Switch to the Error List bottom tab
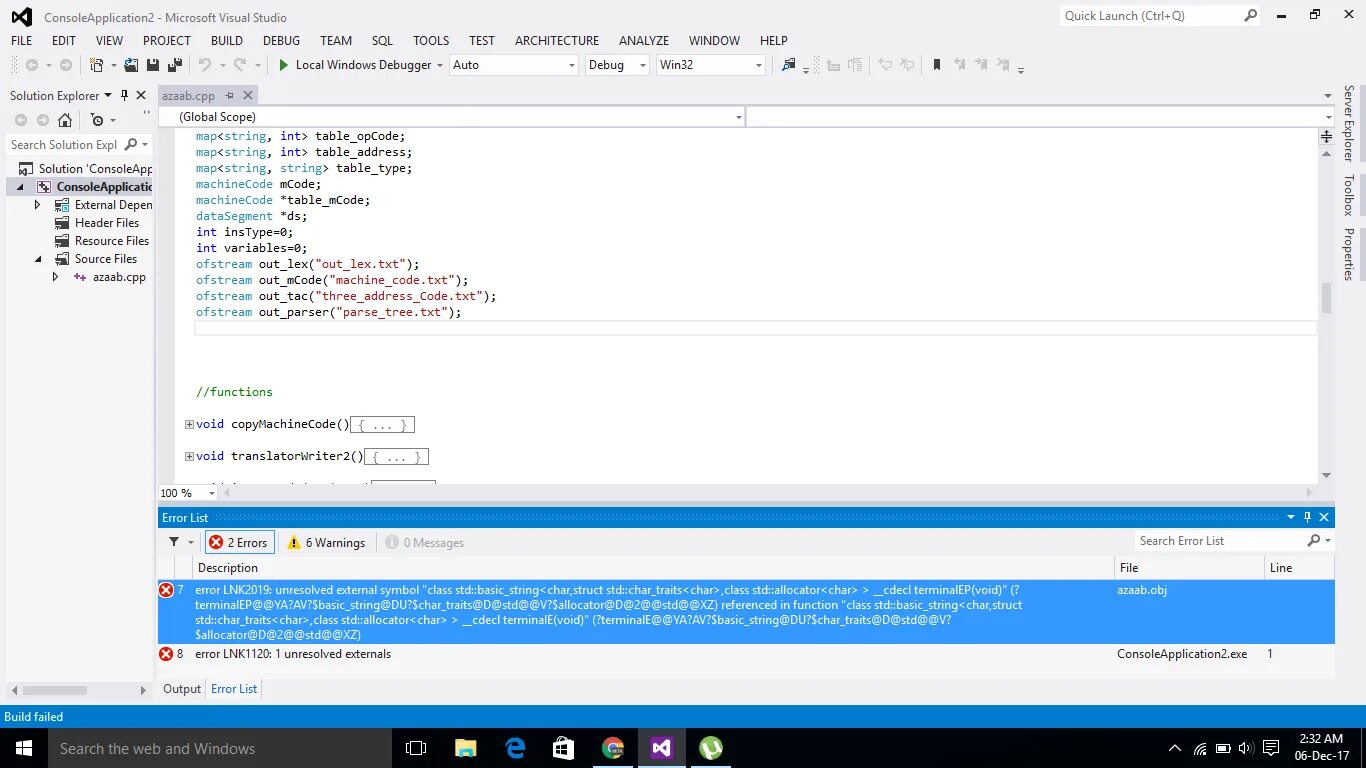Viewport: 1366px width, 768px height. tap(234, 689)
